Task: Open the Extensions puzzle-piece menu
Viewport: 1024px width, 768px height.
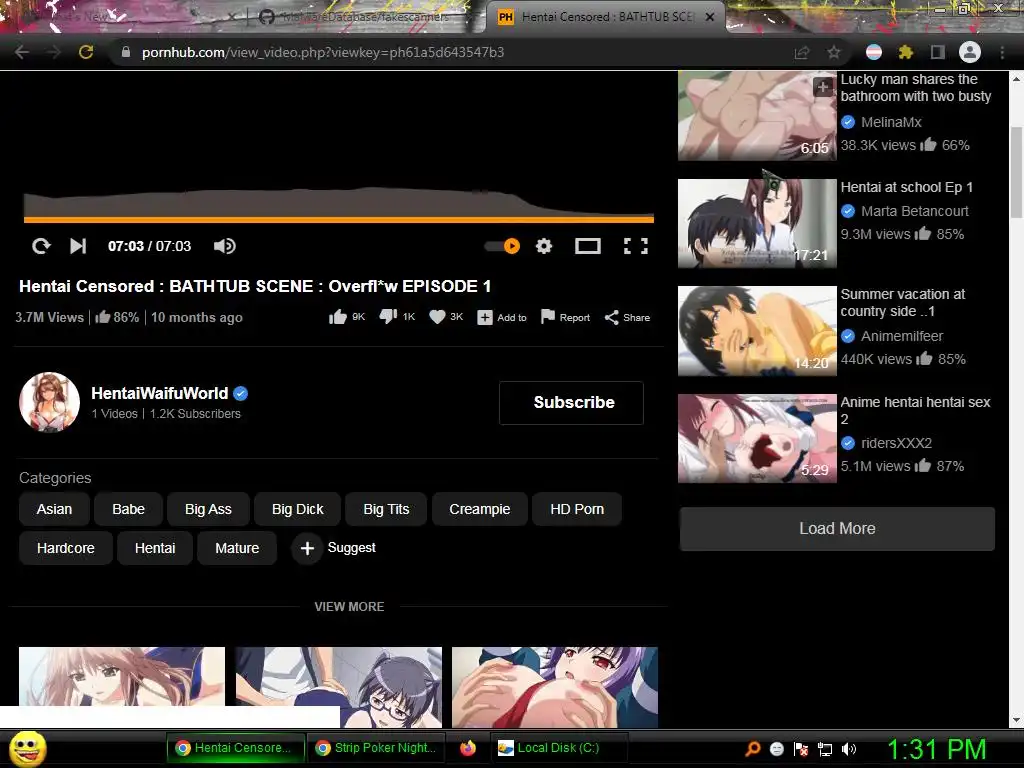Action: 906,52
